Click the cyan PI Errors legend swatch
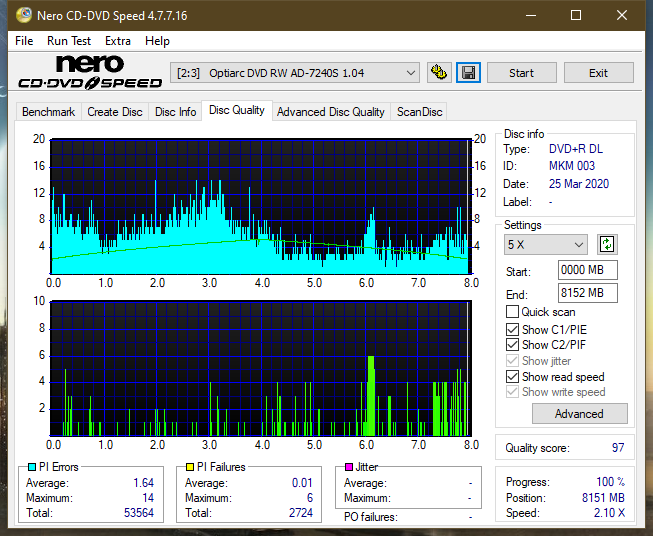The image size is (653, 536). pyautogui.click(x=31, y=467)
